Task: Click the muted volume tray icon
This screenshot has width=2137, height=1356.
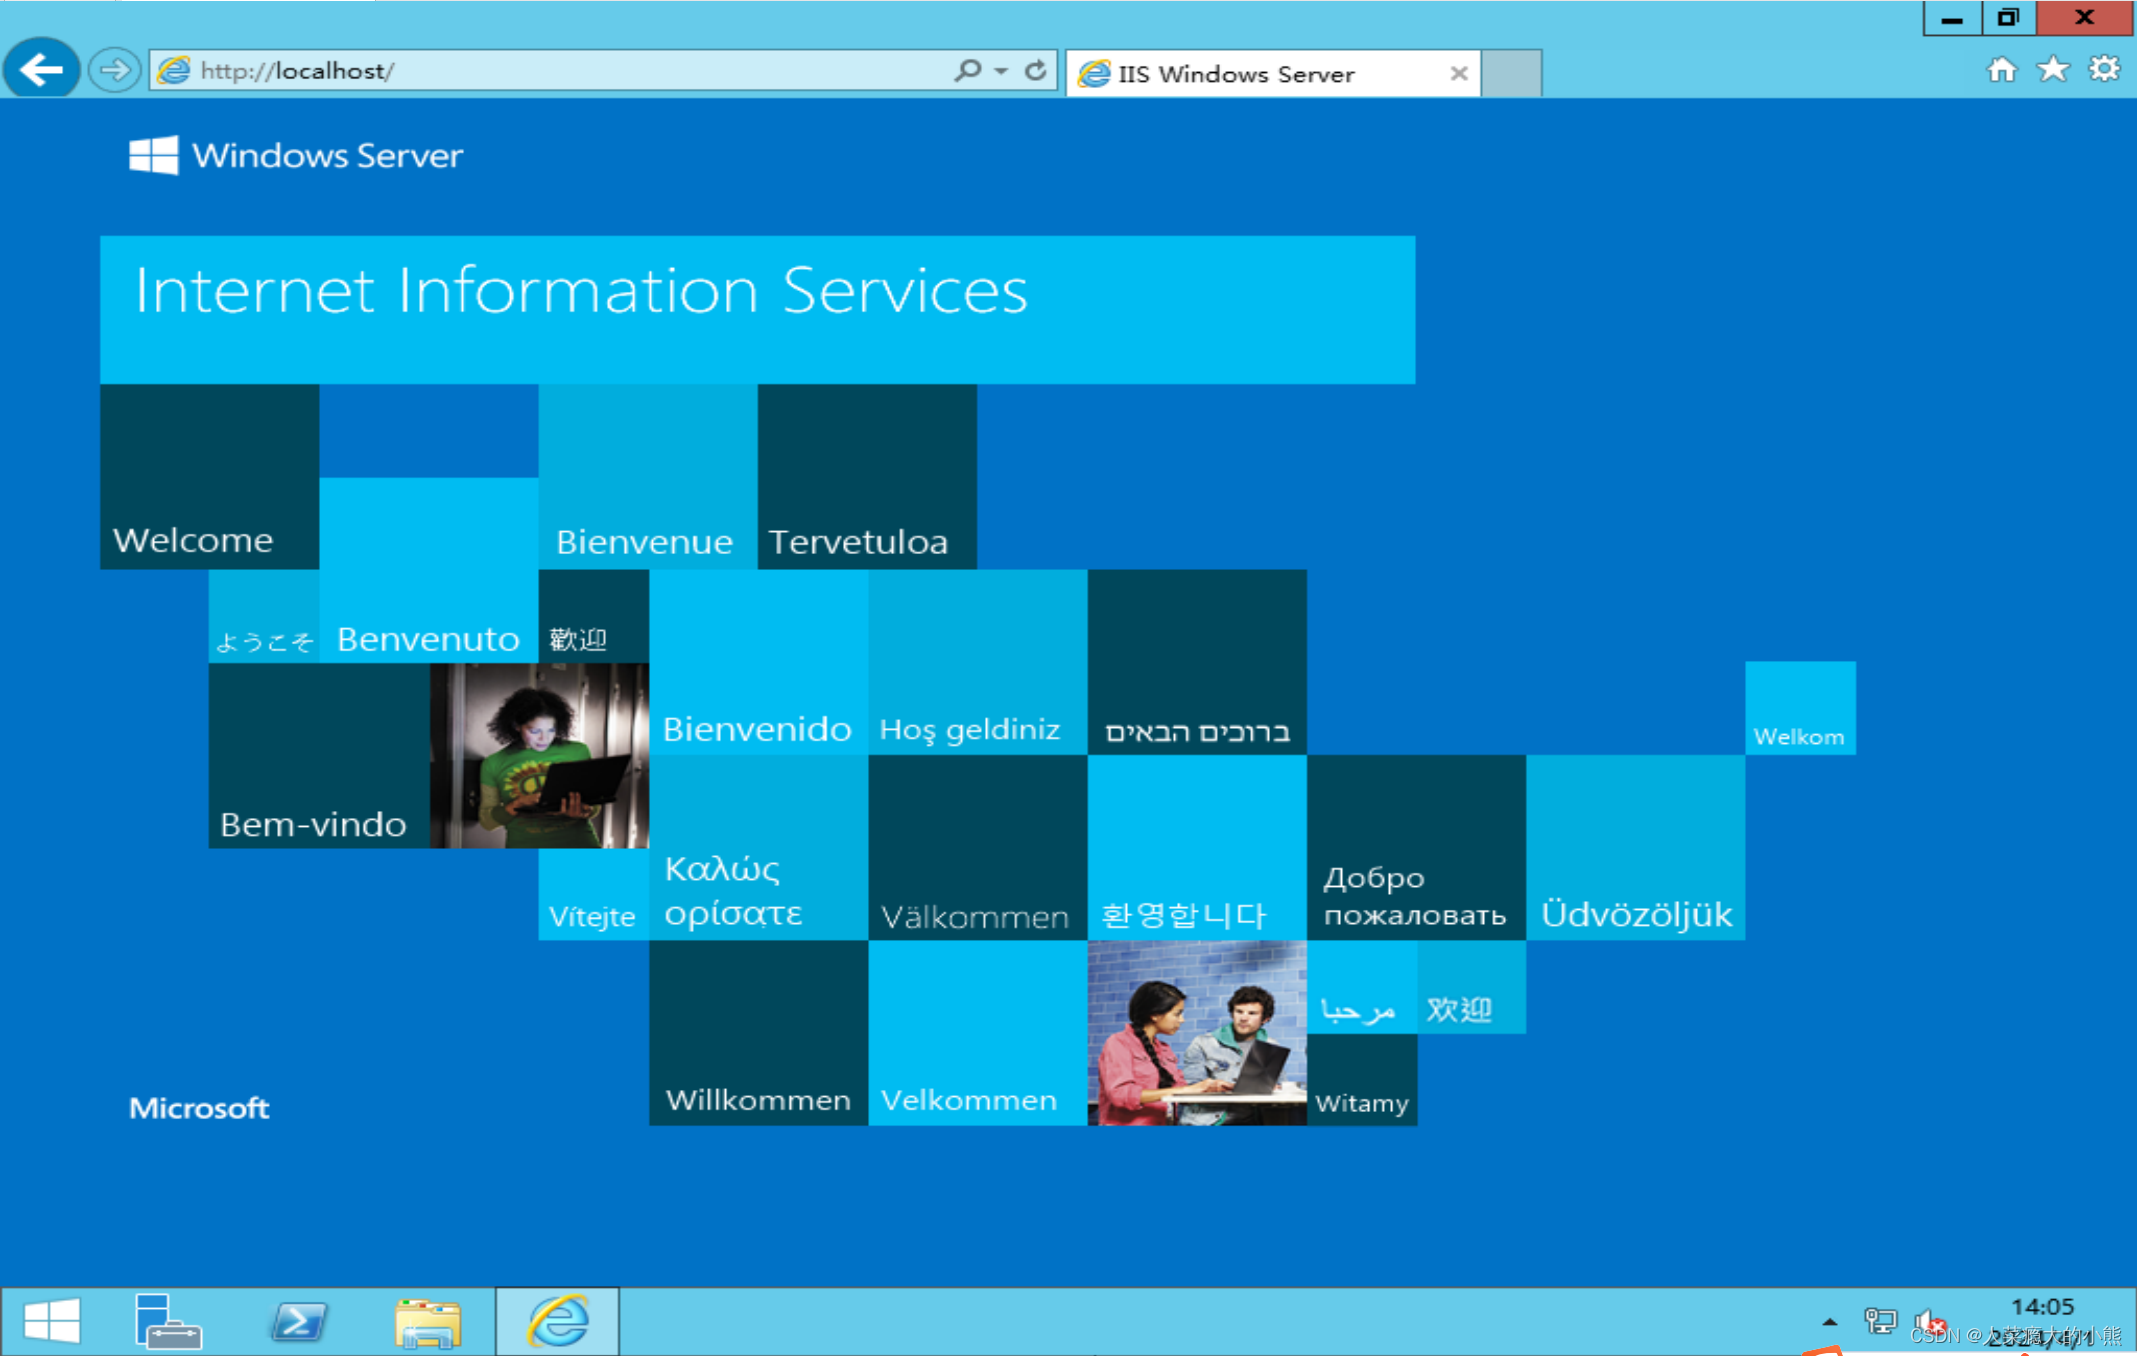Action: [1927, 1321]
